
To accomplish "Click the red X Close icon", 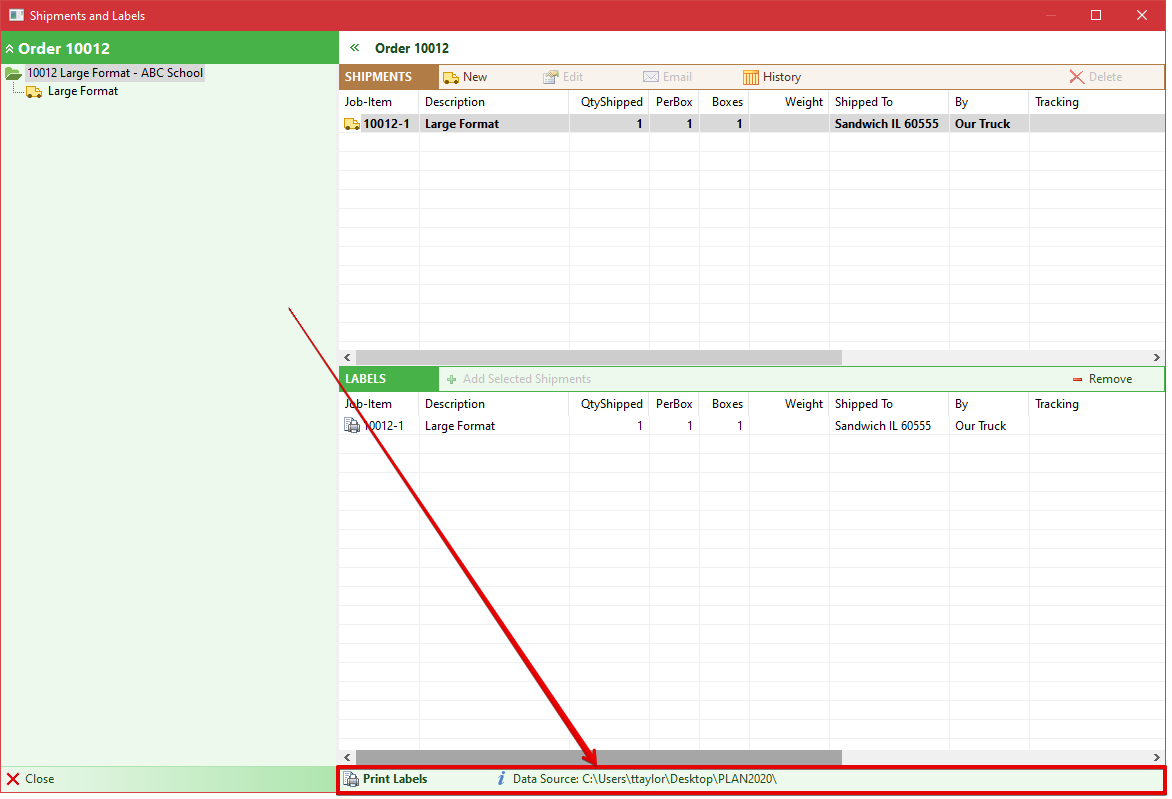I will point(11,778).
